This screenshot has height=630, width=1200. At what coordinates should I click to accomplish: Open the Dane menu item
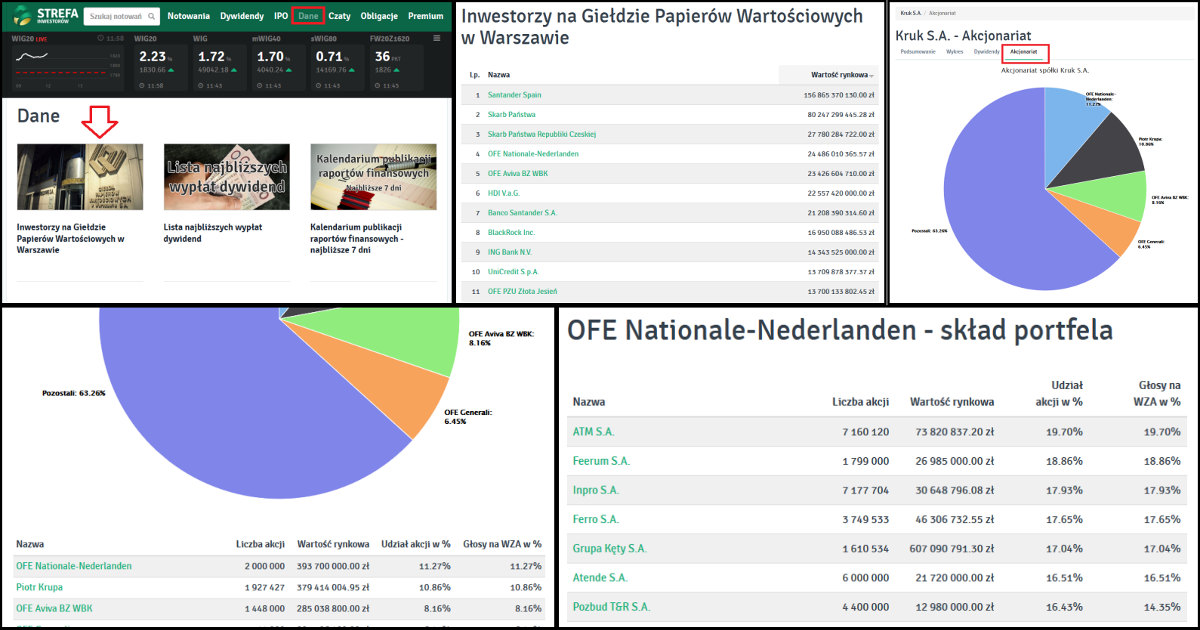pyautogui.click(x=308, y=16)
